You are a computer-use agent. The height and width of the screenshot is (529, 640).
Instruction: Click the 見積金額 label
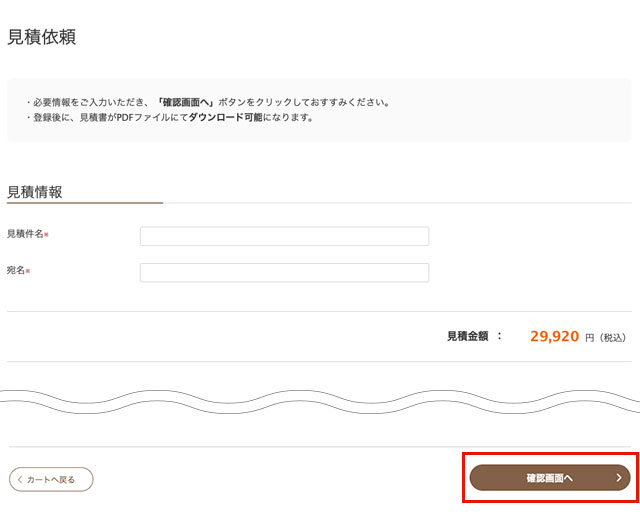point(467,337)
